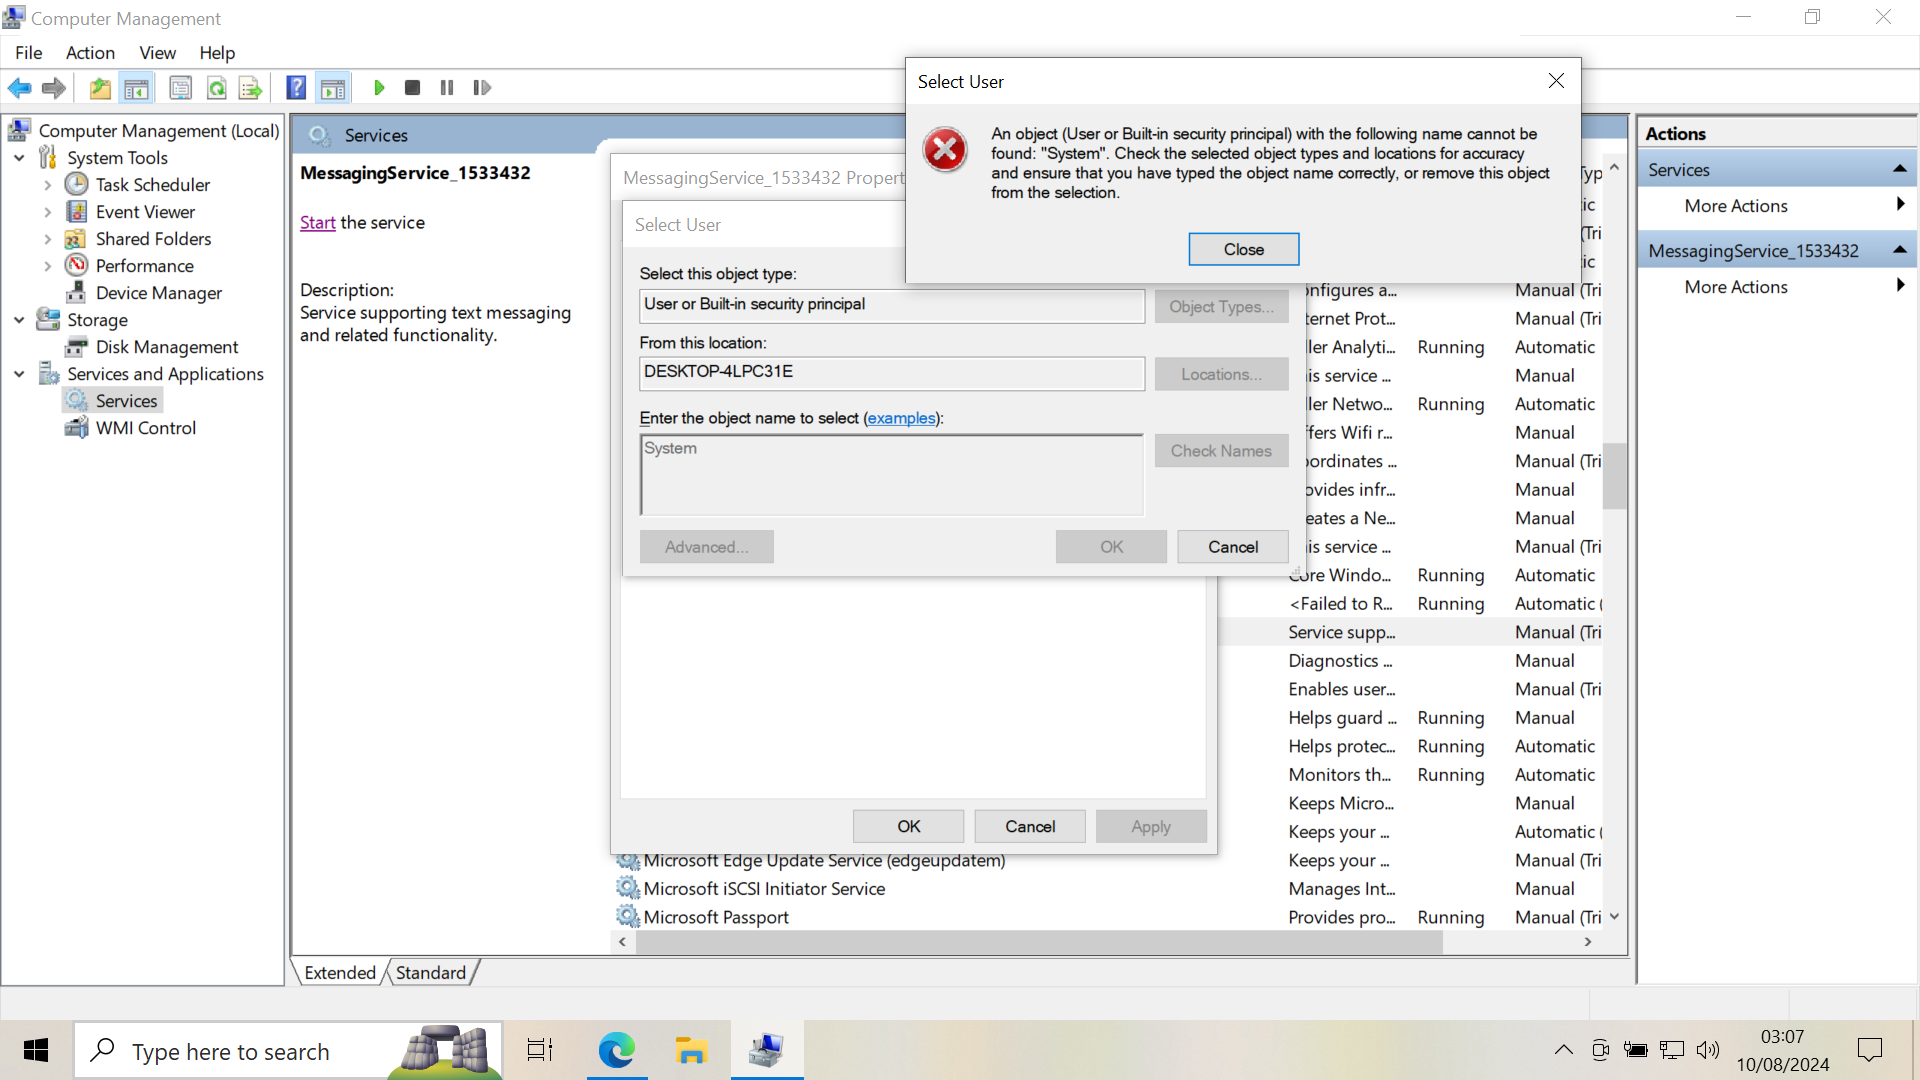Switch to the Standard tab
This screenshot has height=1080, width=1920.
click(430, 972)
